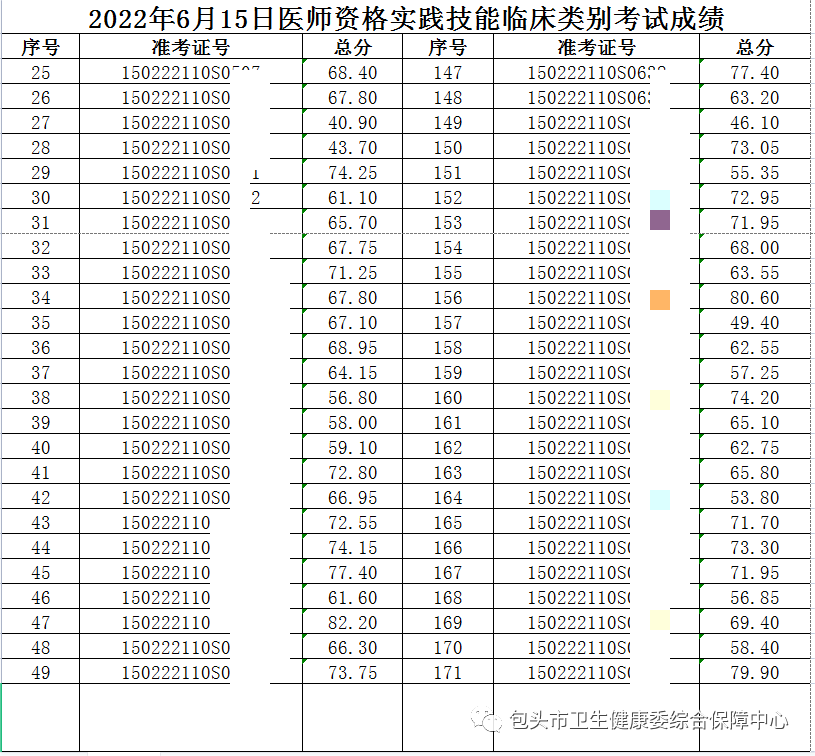This screenshot has height=756, width=815.
Task: Click score cell 80.60
Action: 755,297
